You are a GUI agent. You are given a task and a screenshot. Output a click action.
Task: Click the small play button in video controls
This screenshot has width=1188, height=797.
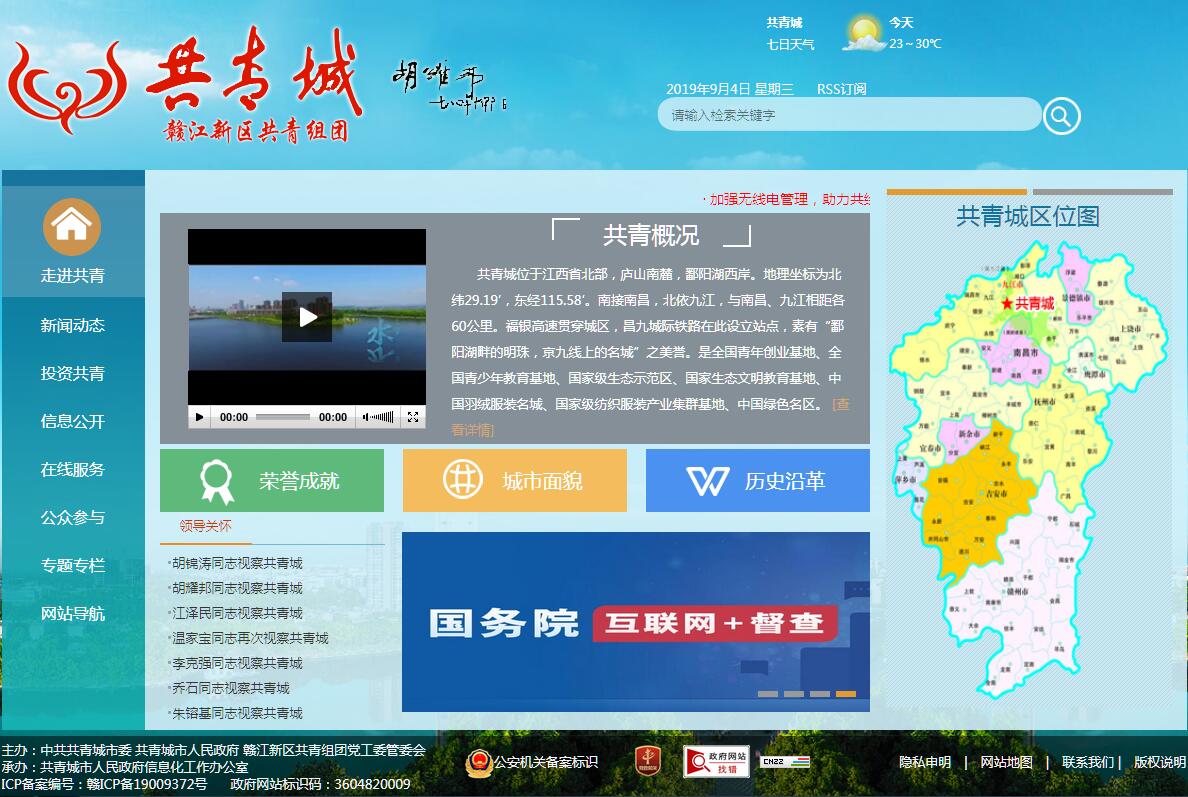[200, 417]
